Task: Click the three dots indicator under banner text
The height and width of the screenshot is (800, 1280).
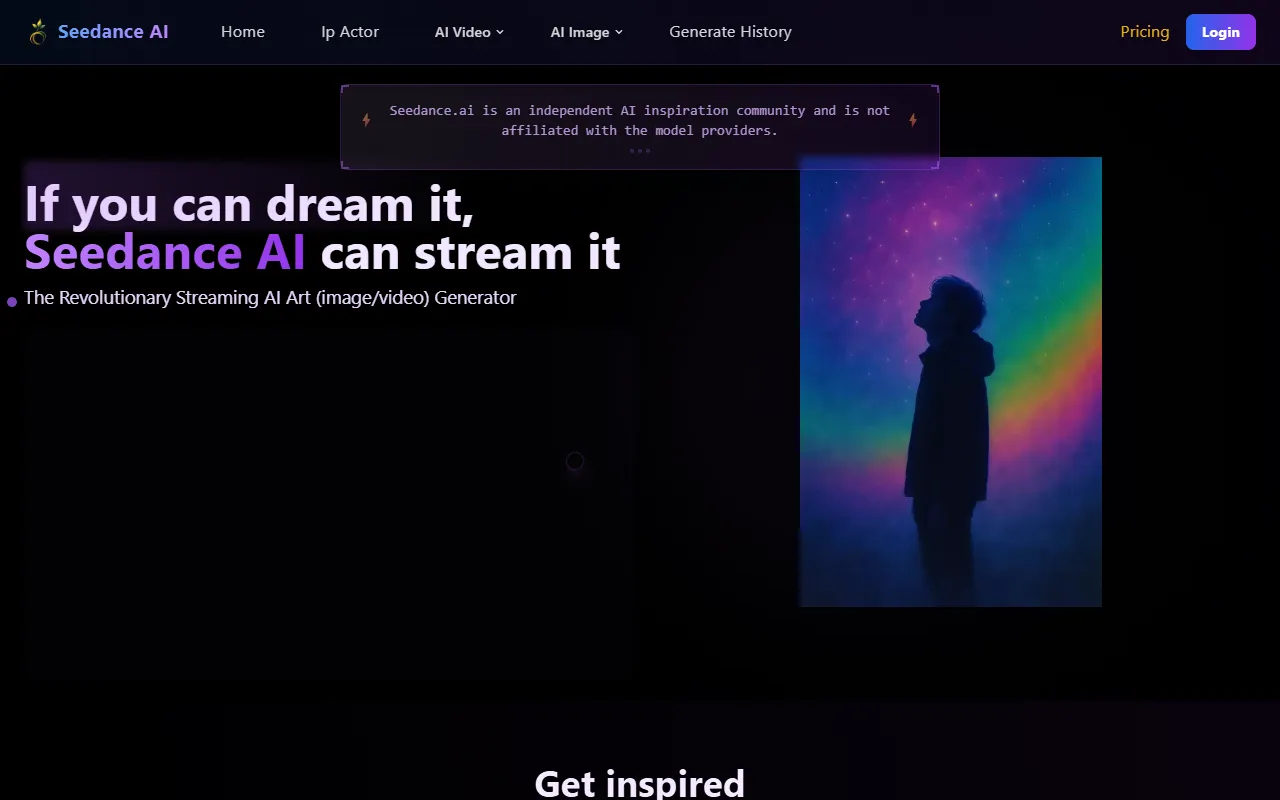Action: 640,151
